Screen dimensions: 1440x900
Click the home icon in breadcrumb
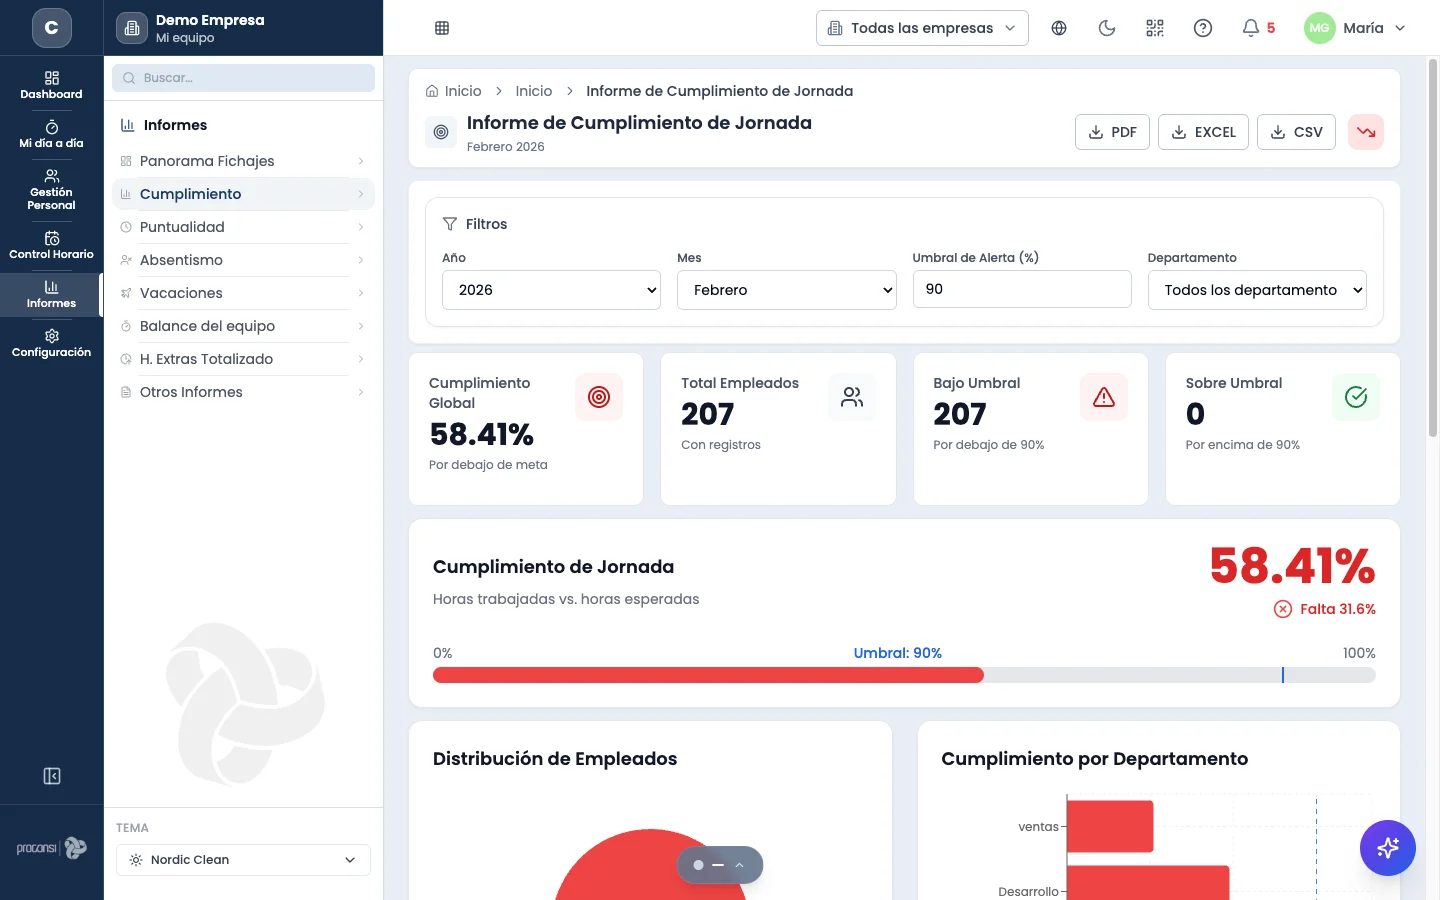click(432, 91)
